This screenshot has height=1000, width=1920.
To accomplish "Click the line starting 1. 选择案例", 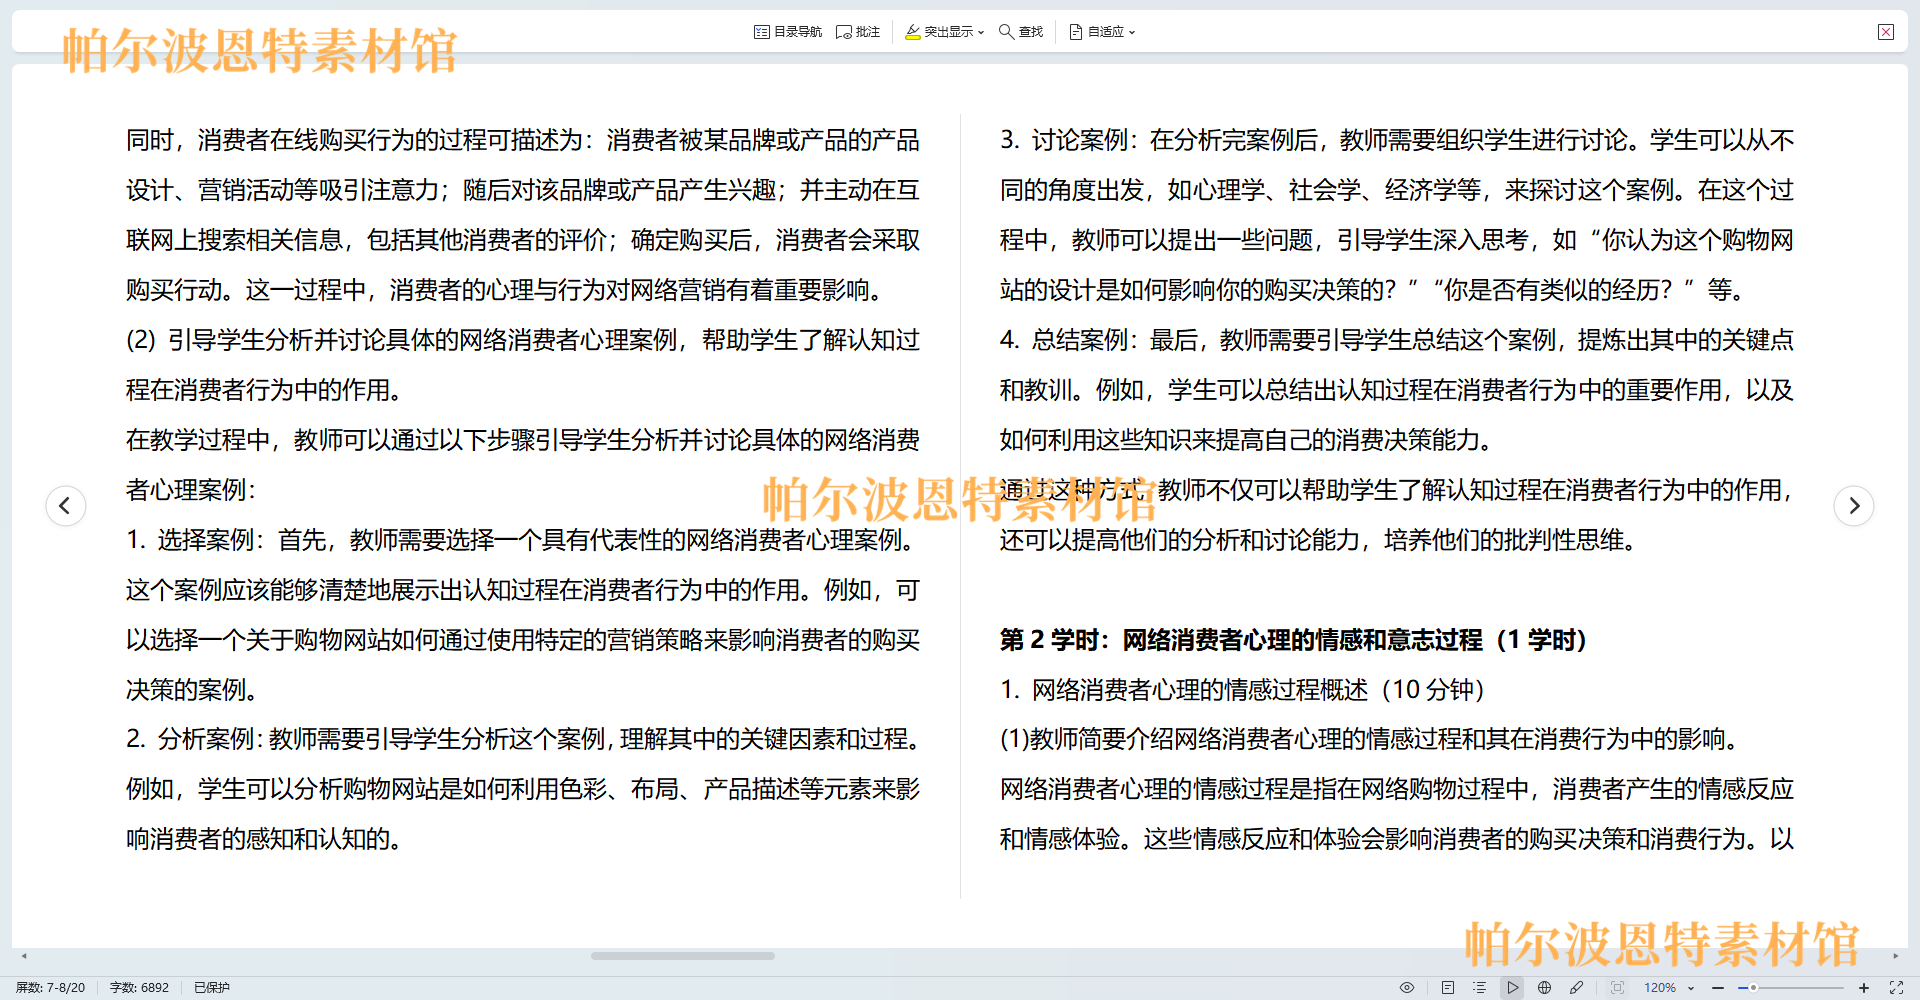I will [523, 540].
